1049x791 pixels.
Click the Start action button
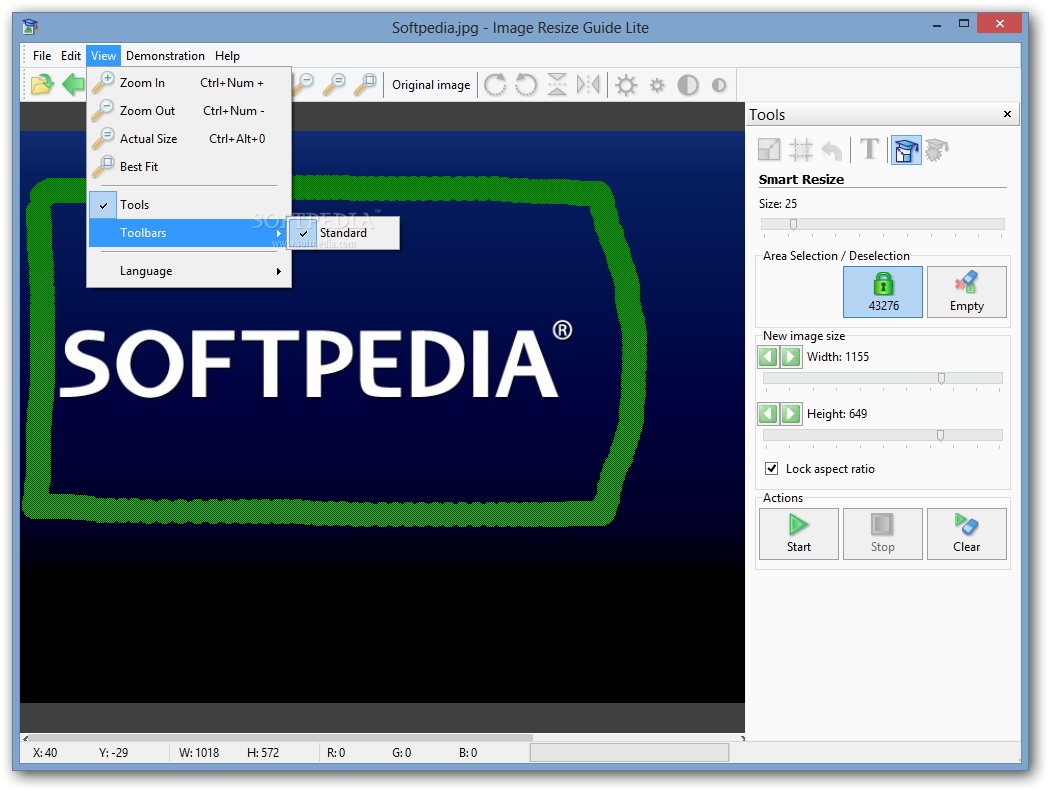pos(798,533)
